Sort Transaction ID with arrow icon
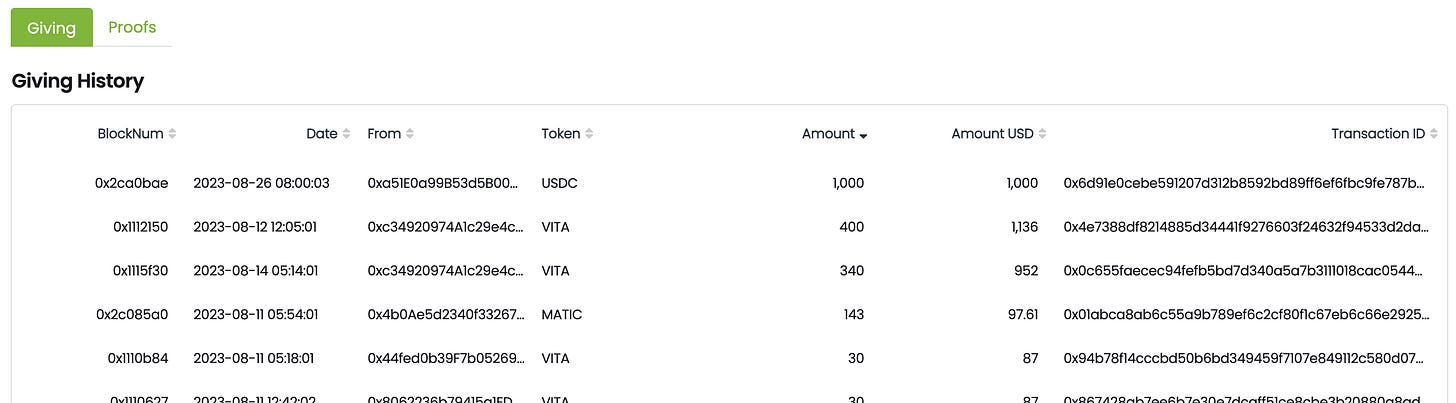Viewport: 1456px width, 403px height. tap(1434, 134)
